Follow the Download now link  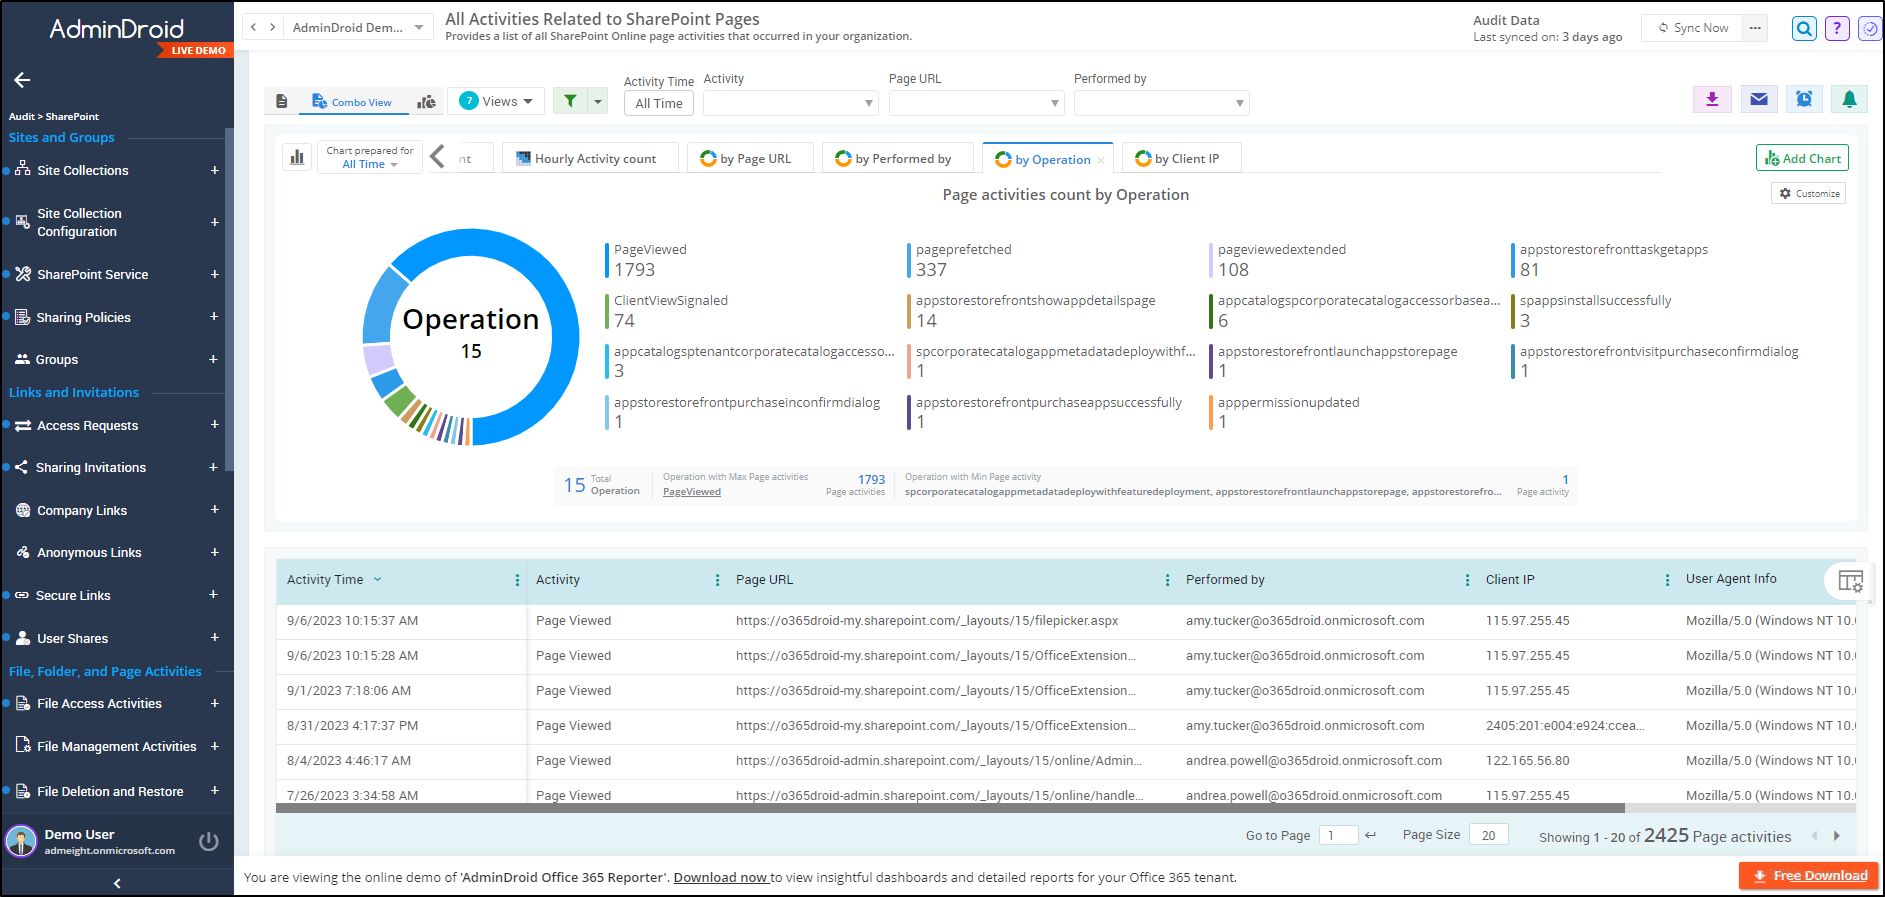pos(721,877)
